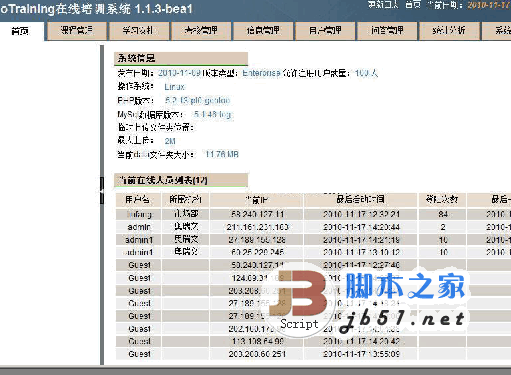This screenshot has width=511, height=375.
Task: Click the 最后活动时间 column header
Action: click(x=360, y=200)
